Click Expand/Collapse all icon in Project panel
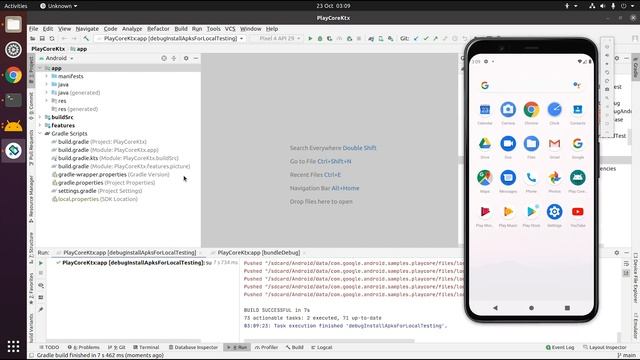640x360 pixels. (x=174, y=58)
